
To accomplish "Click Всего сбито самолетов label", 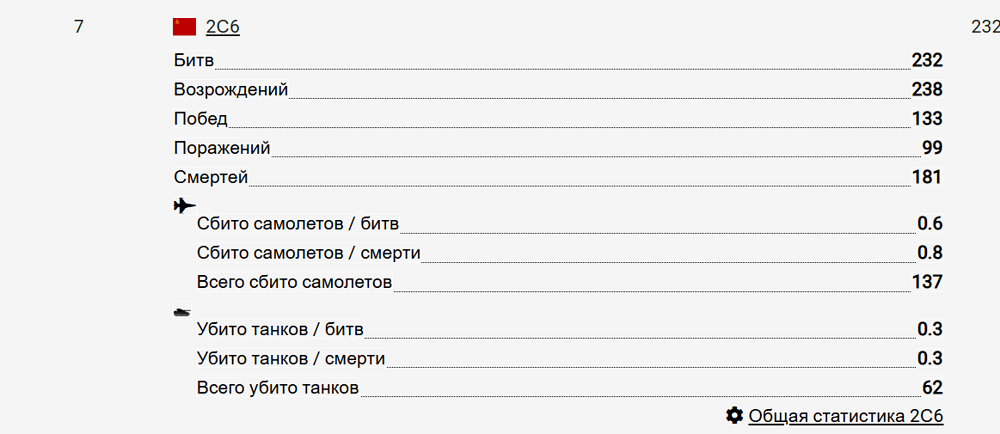I will coord(294,282).
